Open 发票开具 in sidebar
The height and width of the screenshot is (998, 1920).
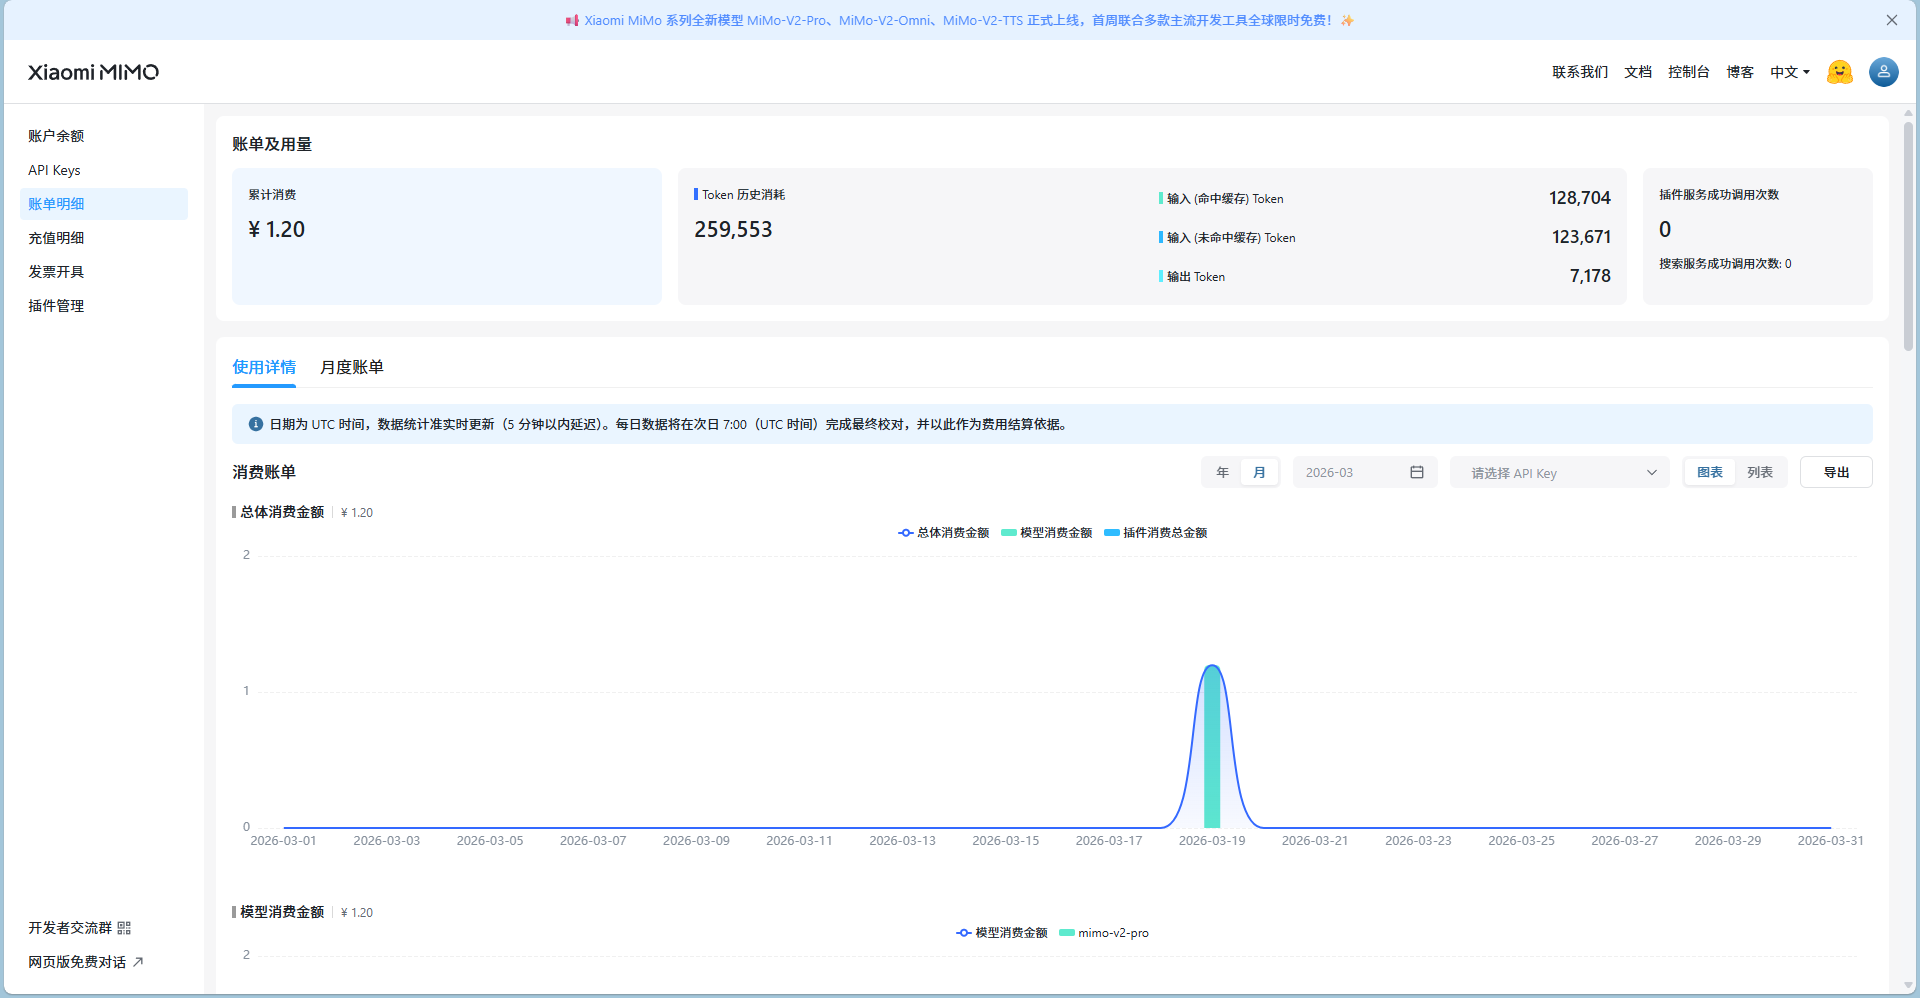(104, 272)
